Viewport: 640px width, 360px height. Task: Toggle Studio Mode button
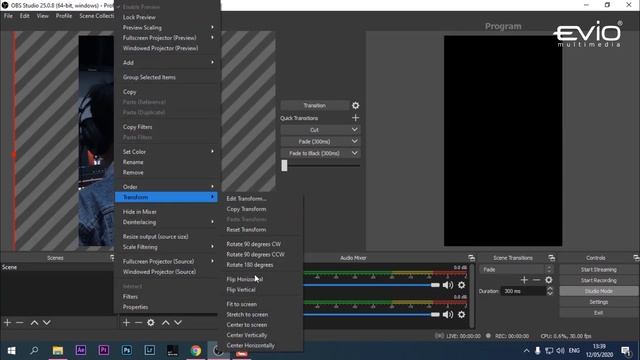(x=598, y=291)
